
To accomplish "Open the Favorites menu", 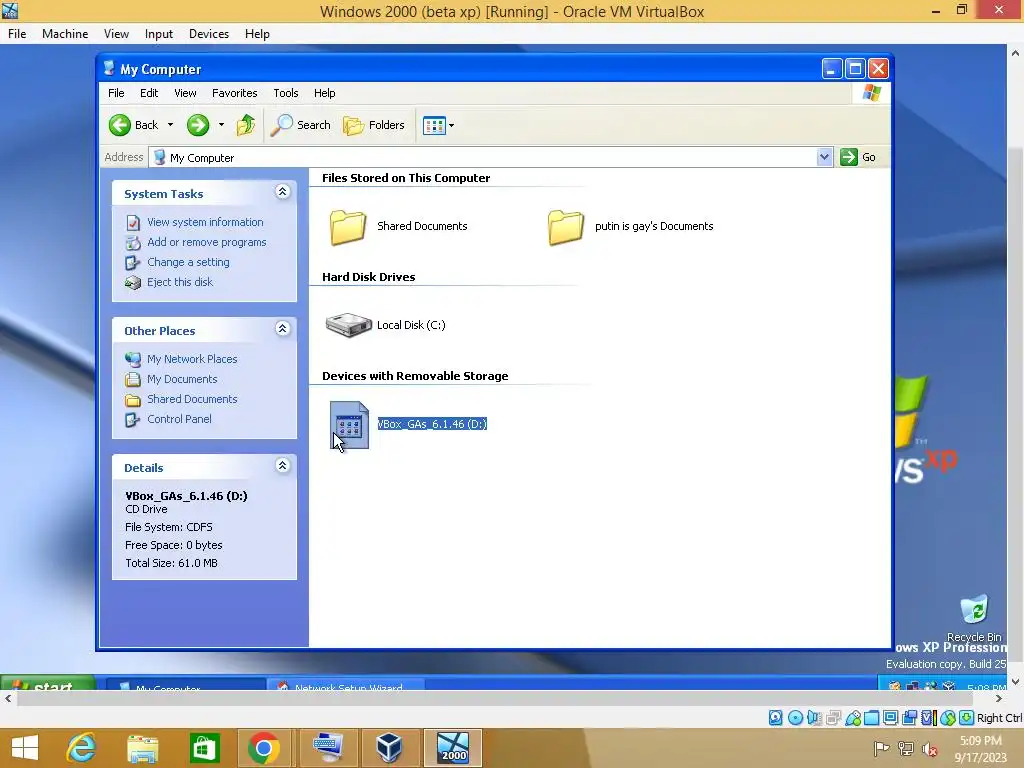I will tap(234, 93).
